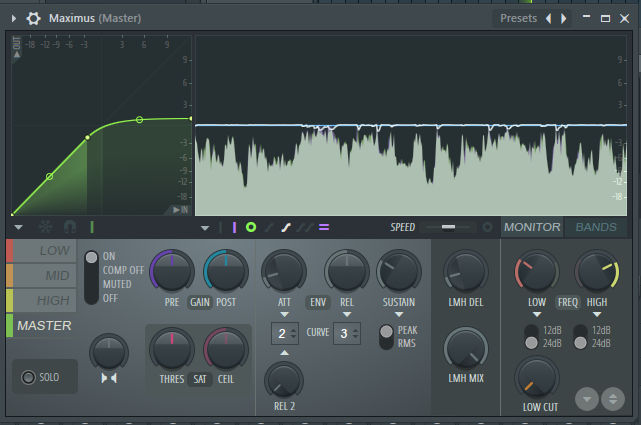Image resolution: width=641 pixels, height=425 pixels.
Task: Click the SUSTAIN knob
Action: point(399,272)
